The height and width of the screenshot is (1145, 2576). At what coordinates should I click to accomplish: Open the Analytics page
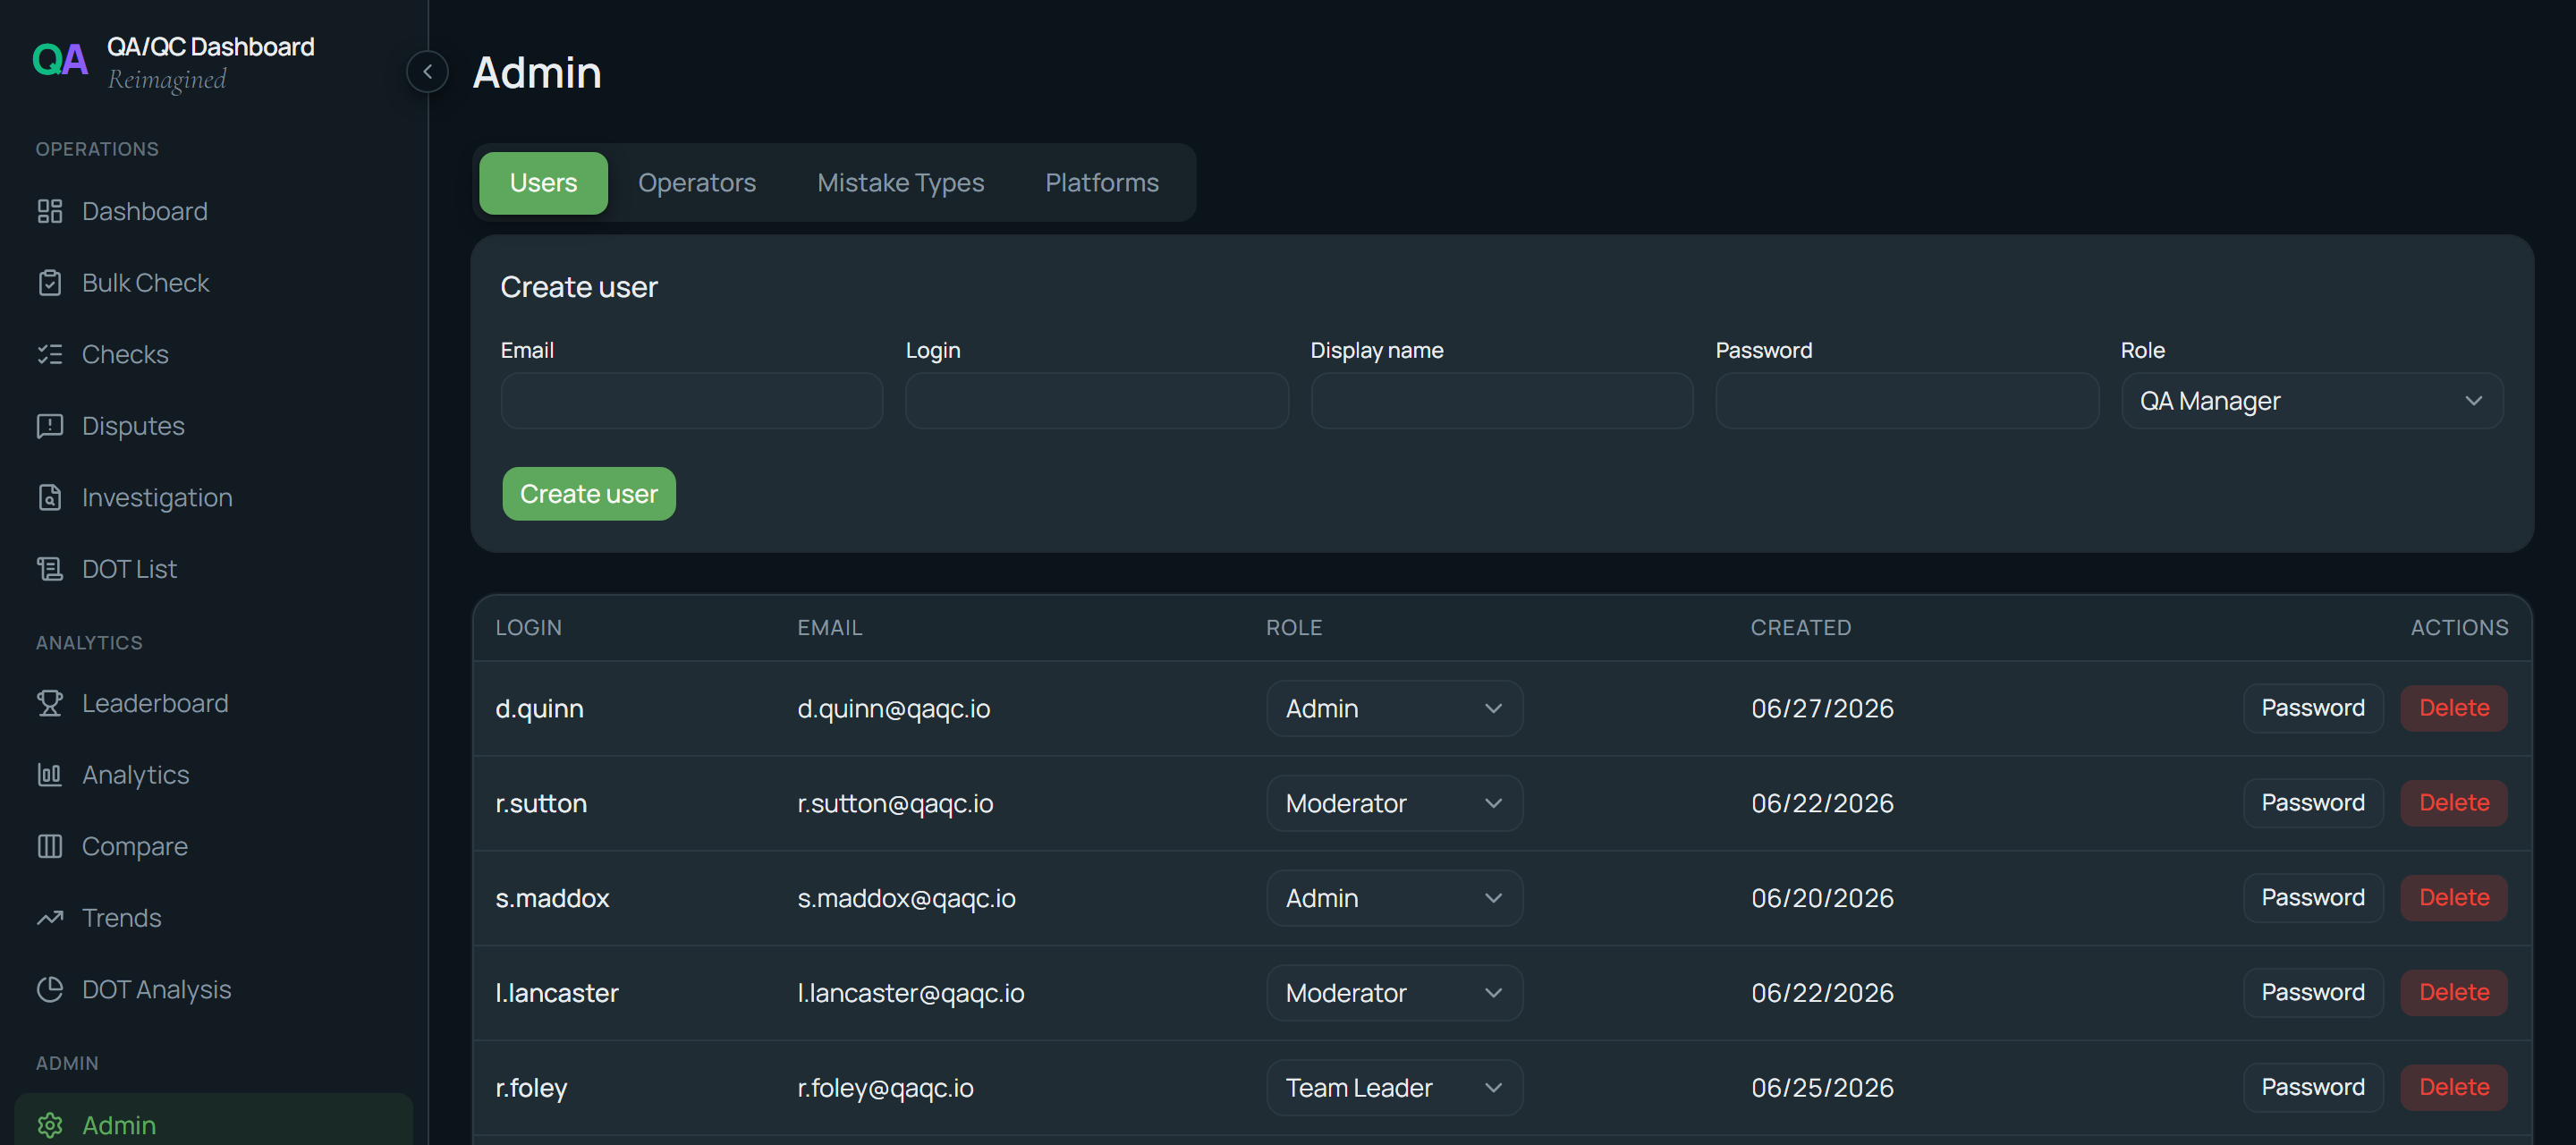point(214,775)
